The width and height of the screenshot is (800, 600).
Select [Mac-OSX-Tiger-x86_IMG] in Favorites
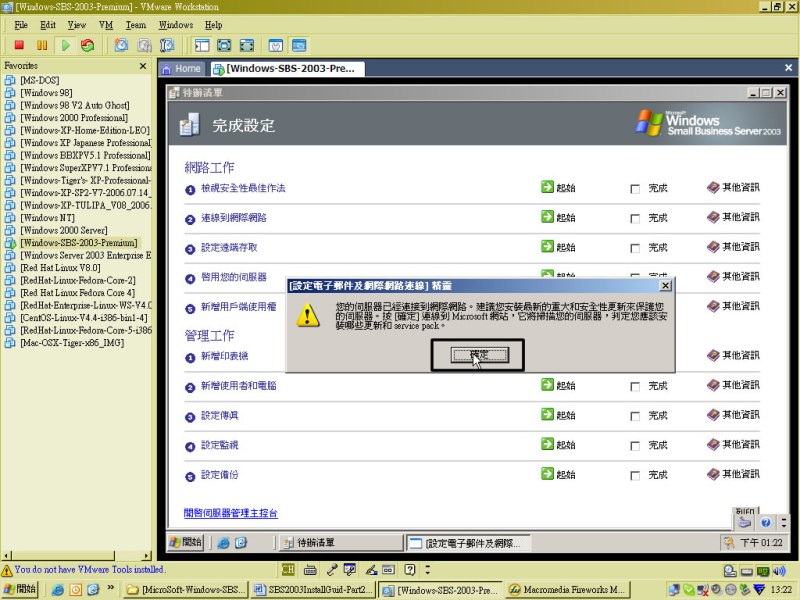tap(72, 343)
